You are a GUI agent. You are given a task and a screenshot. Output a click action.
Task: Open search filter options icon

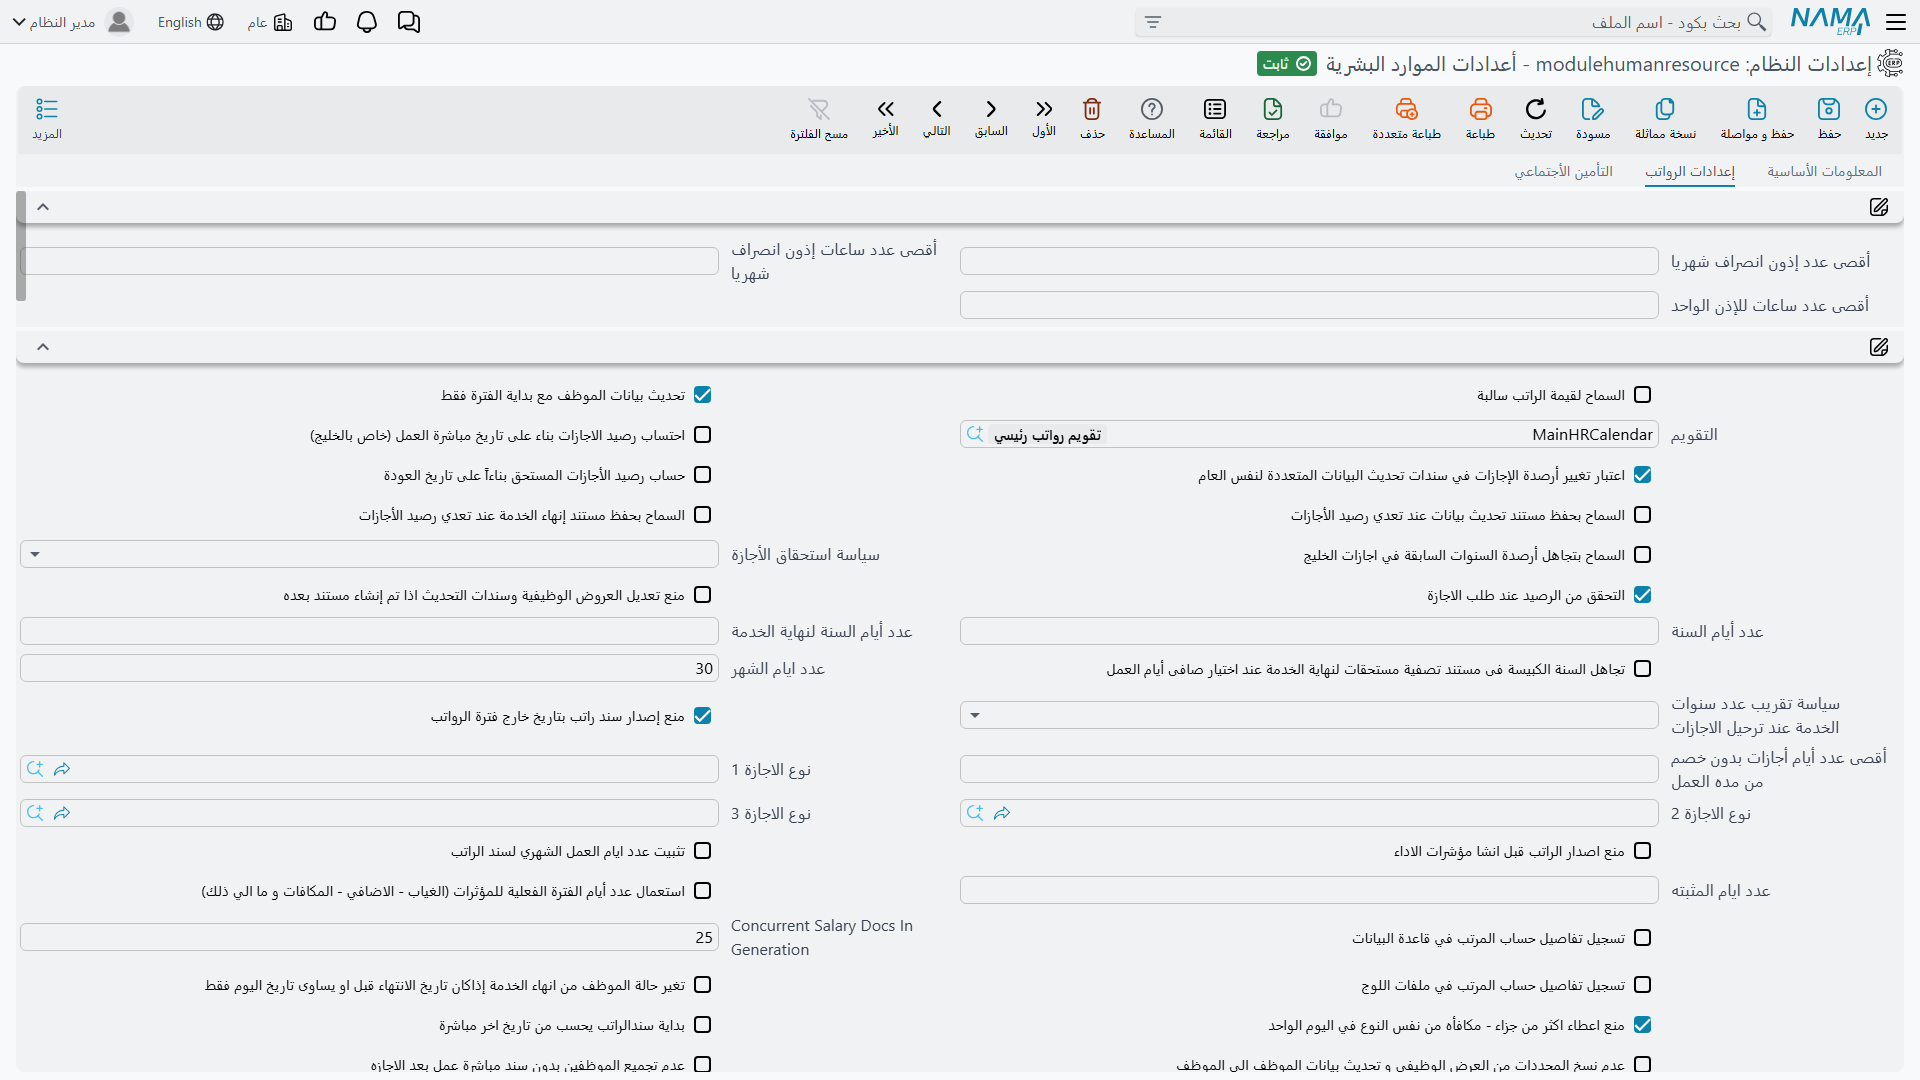1153,22
